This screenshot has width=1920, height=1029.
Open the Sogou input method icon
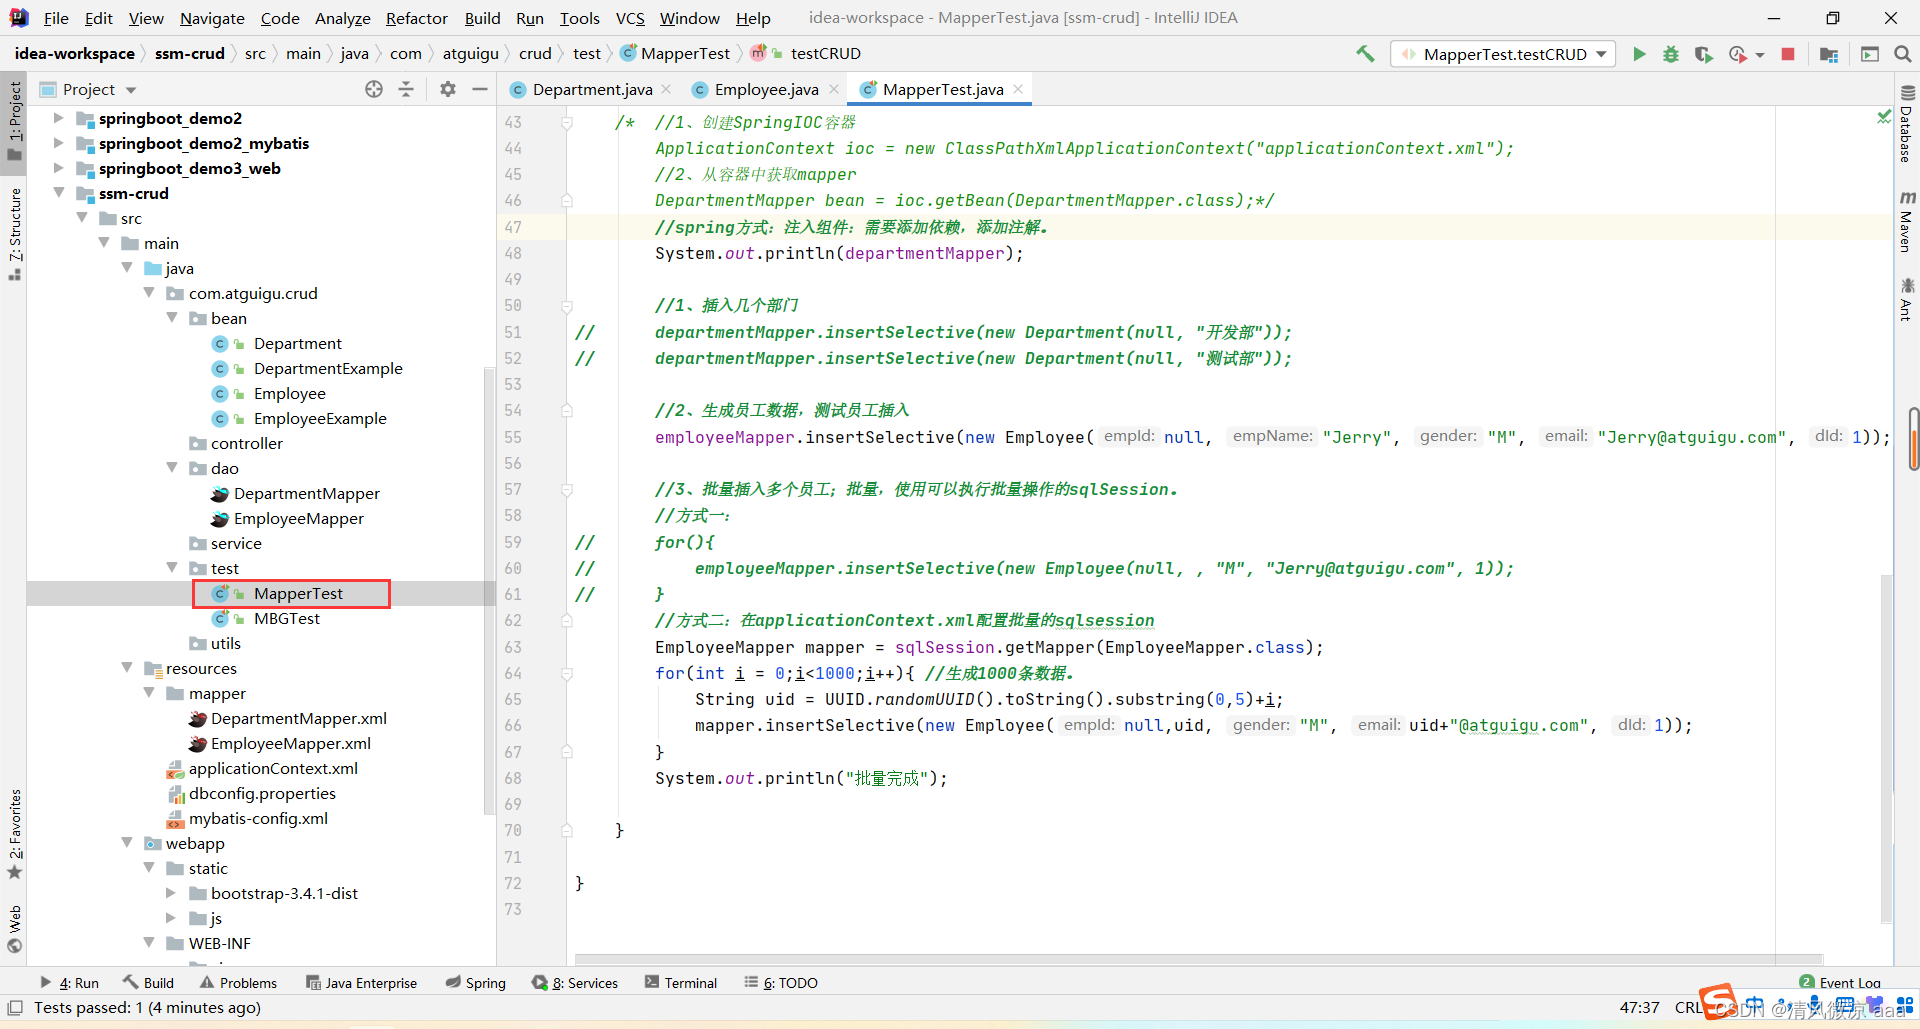(1718, 1002)
